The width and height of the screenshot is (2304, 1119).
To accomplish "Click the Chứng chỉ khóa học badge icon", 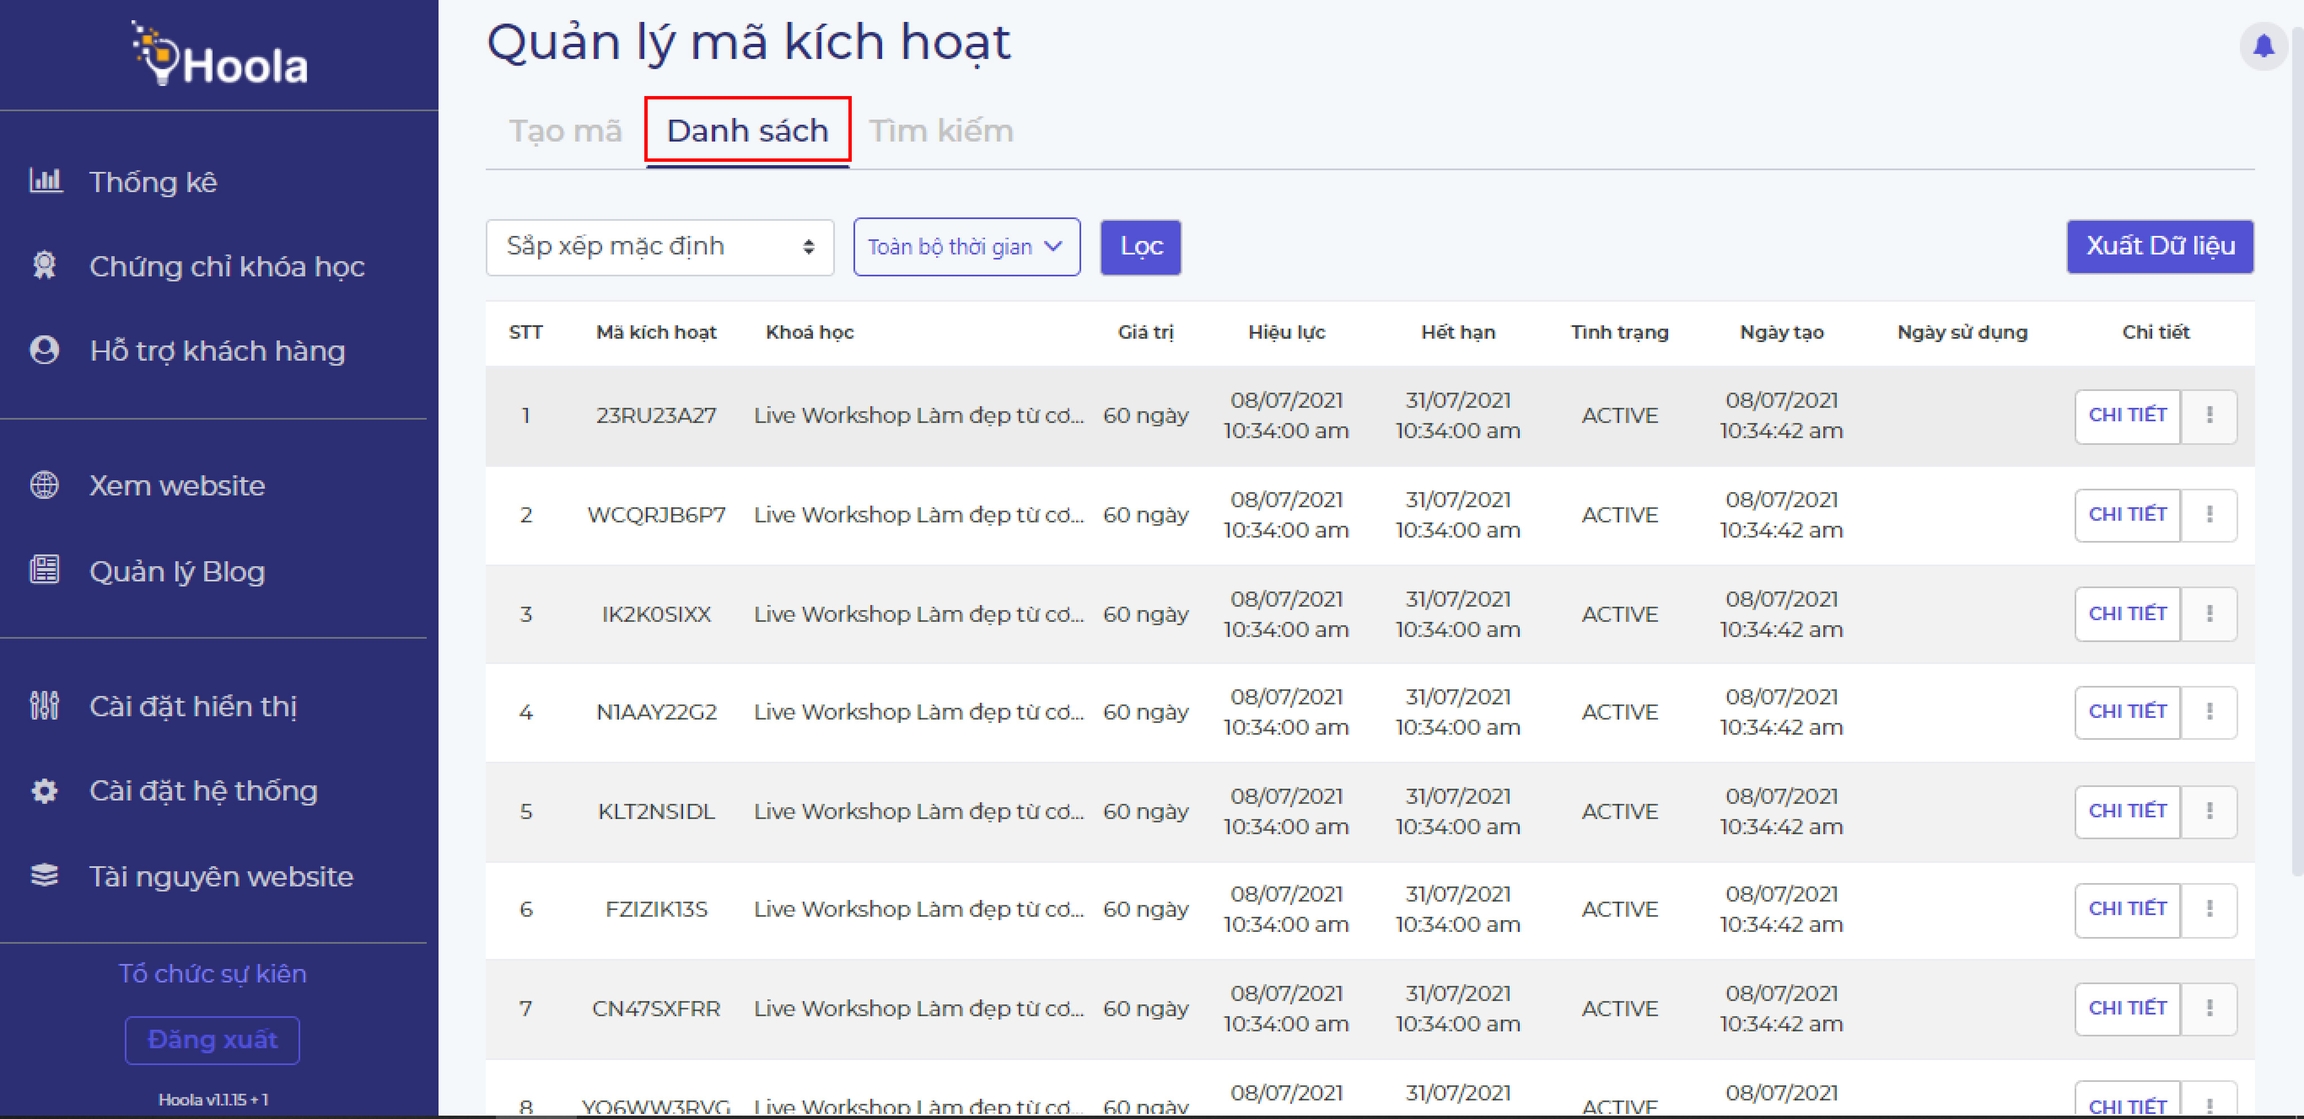I will [45, 266].
